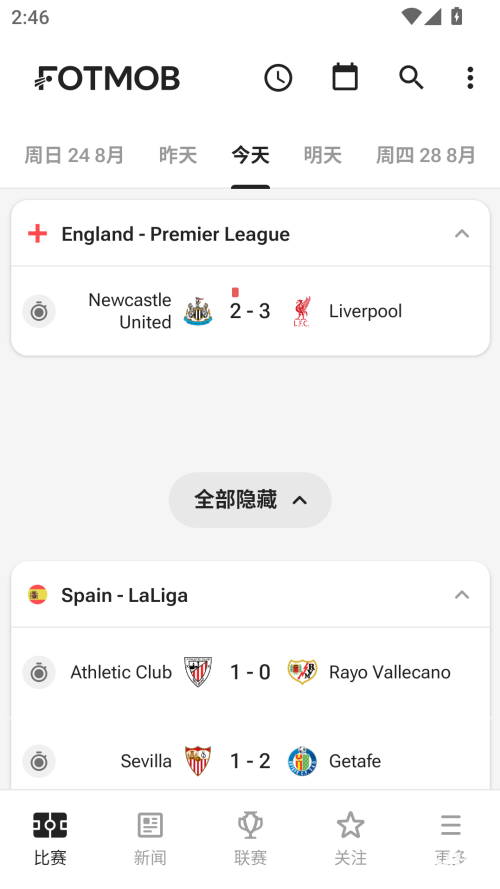The height and width of the screenshot is (889, 500).
Task: Click the 全部隐藏 hide all button
Action: 250,500
